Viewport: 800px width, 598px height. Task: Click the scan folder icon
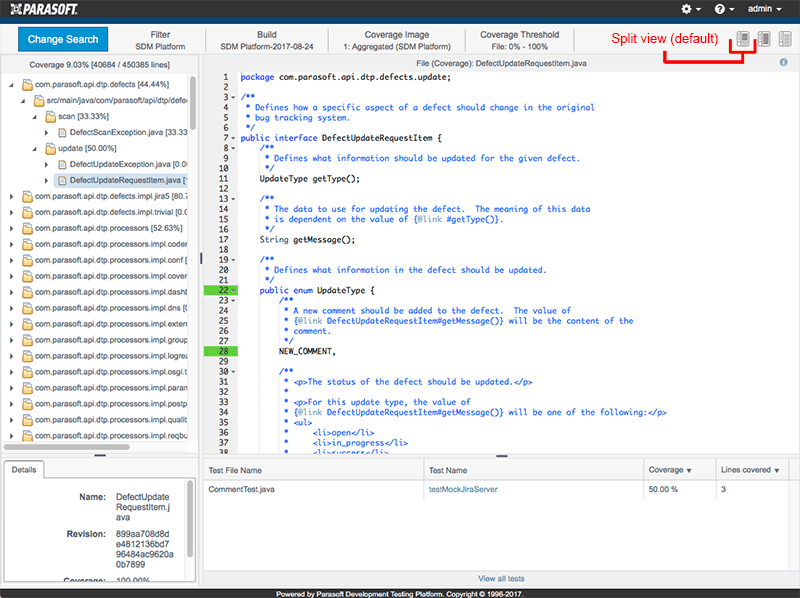coord(51,116)
